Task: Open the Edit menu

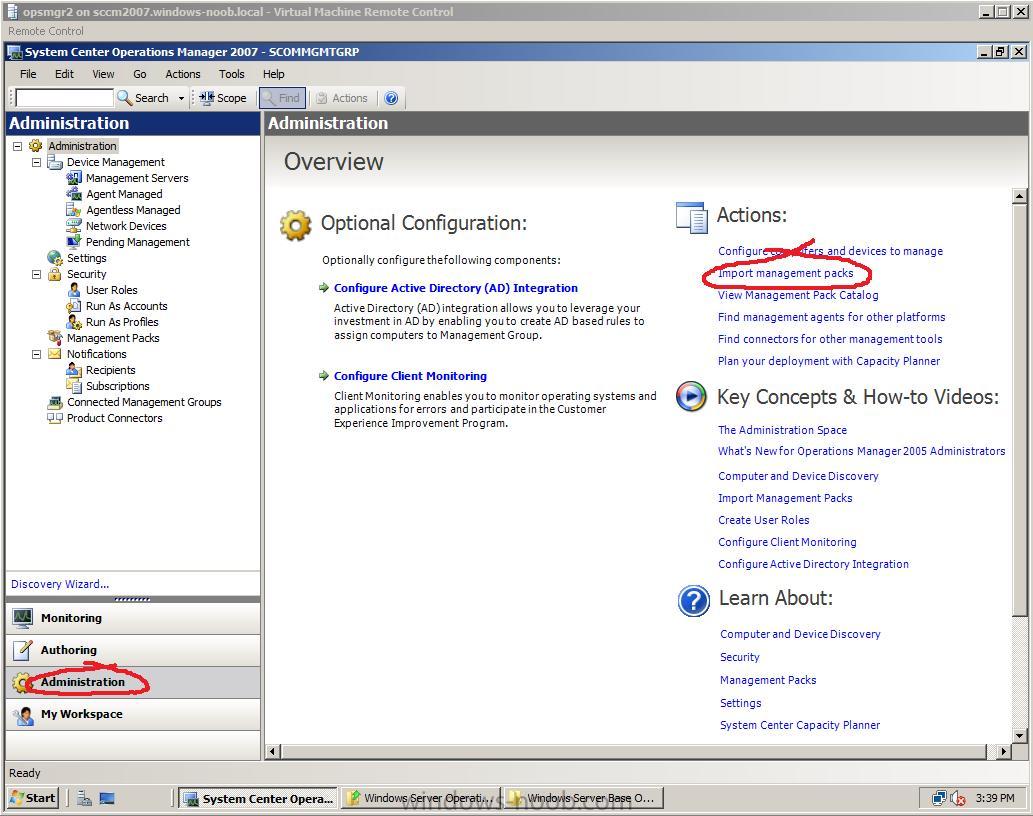Action: coord(64,74)
